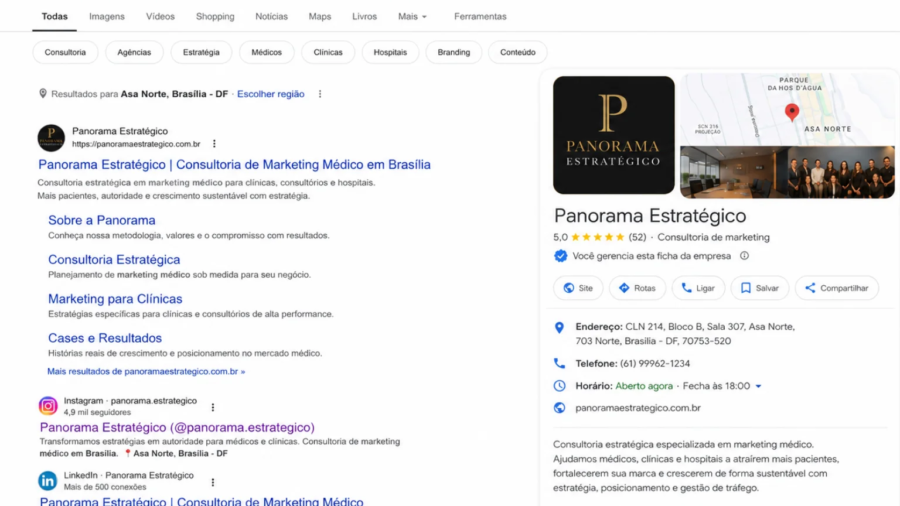
Task: Select the Conteúdo filter chip
Action: pyautogui.click(x=518, y=52)
